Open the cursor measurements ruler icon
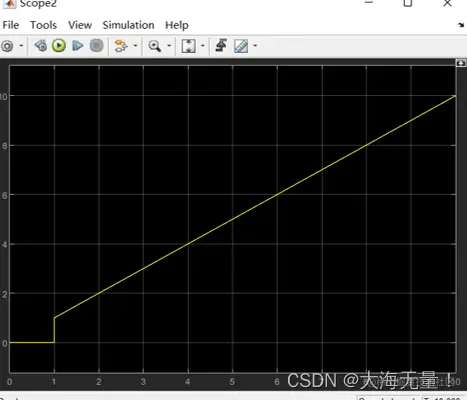Image resolution: width=467 pixels, height=400 pixels. [x=241, y=46]
